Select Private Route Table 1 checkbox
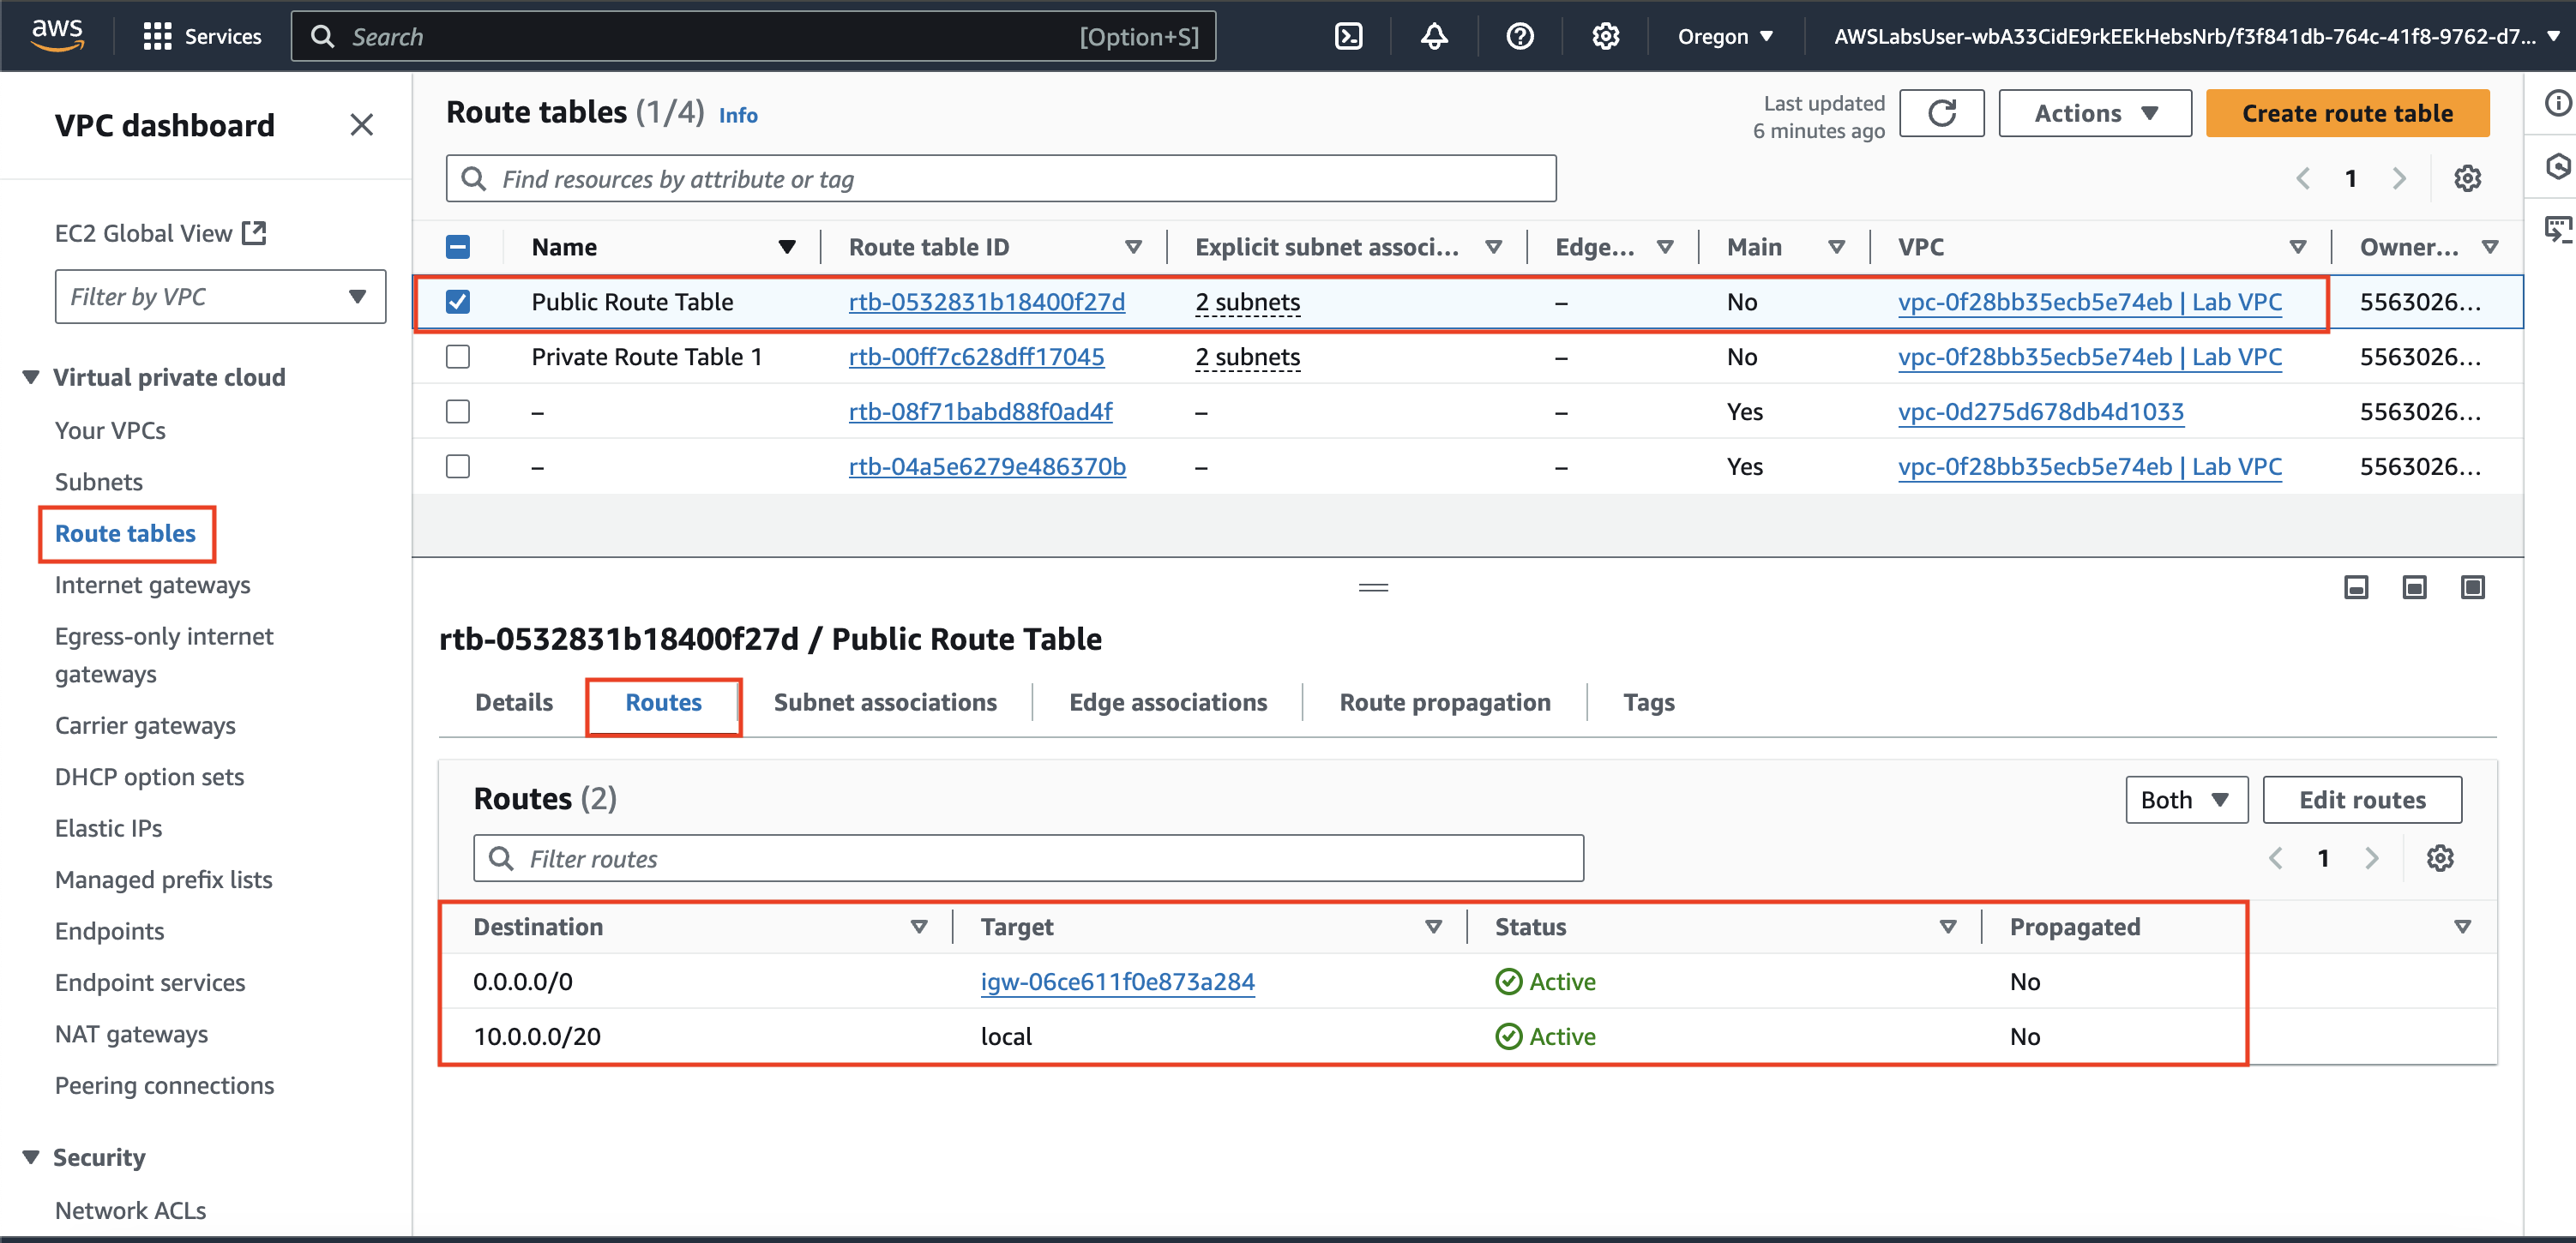Screen dimensions: 2576x1243 [458, 357]
